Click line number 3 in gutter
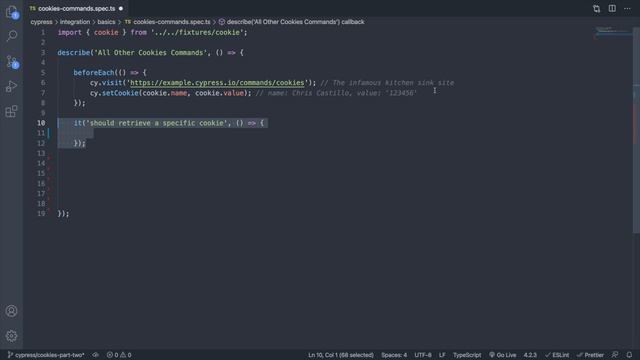This screenshot has width=640, height=360. coord(43,53)
